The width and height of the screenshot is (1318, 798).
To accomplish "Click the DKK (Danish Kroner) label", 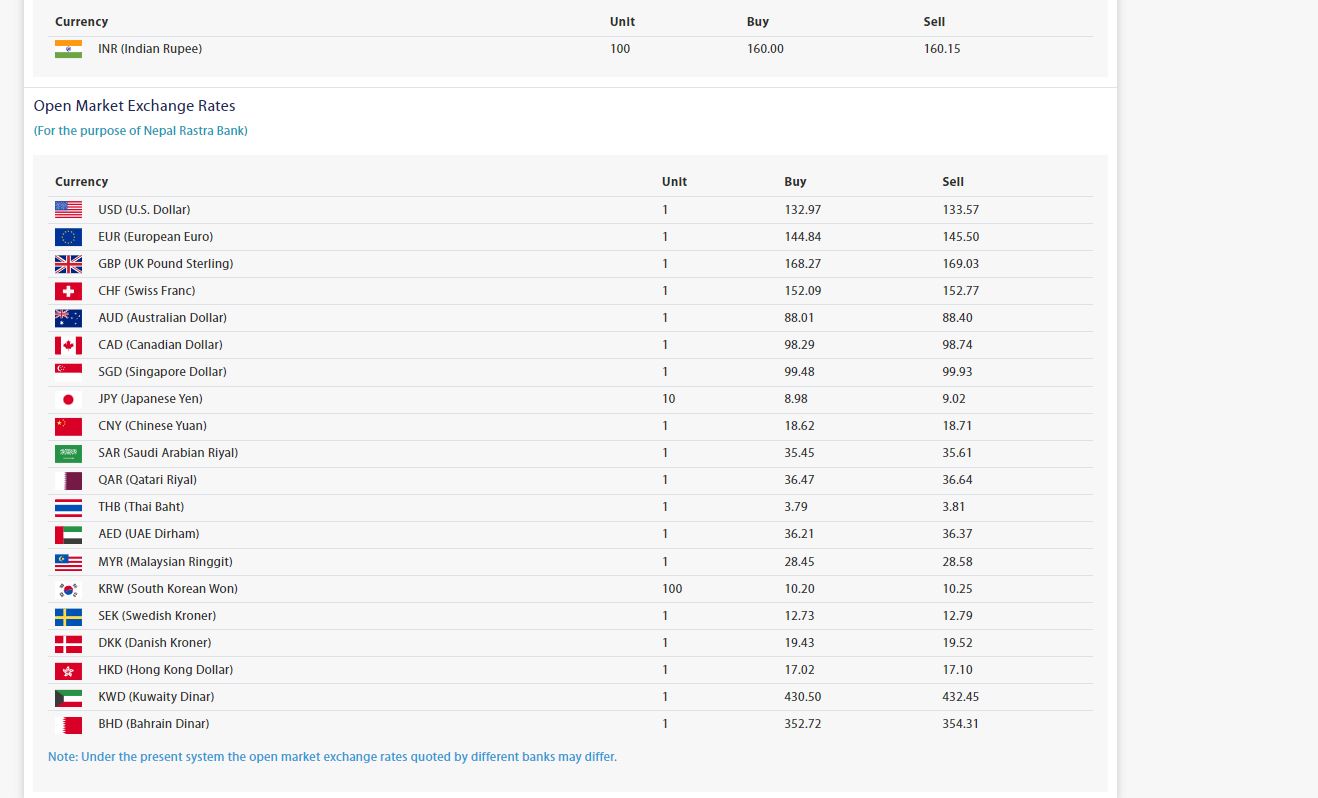I will (154, 643).
